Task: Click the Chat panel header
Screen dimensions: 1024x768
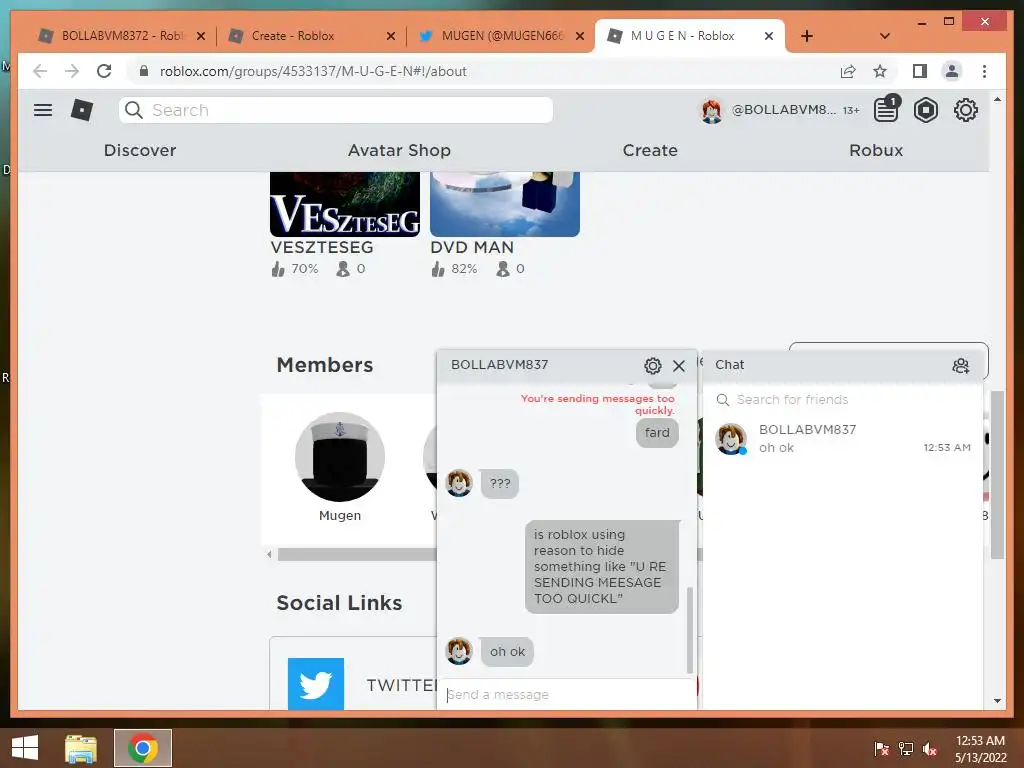Action: coord(842,365)
